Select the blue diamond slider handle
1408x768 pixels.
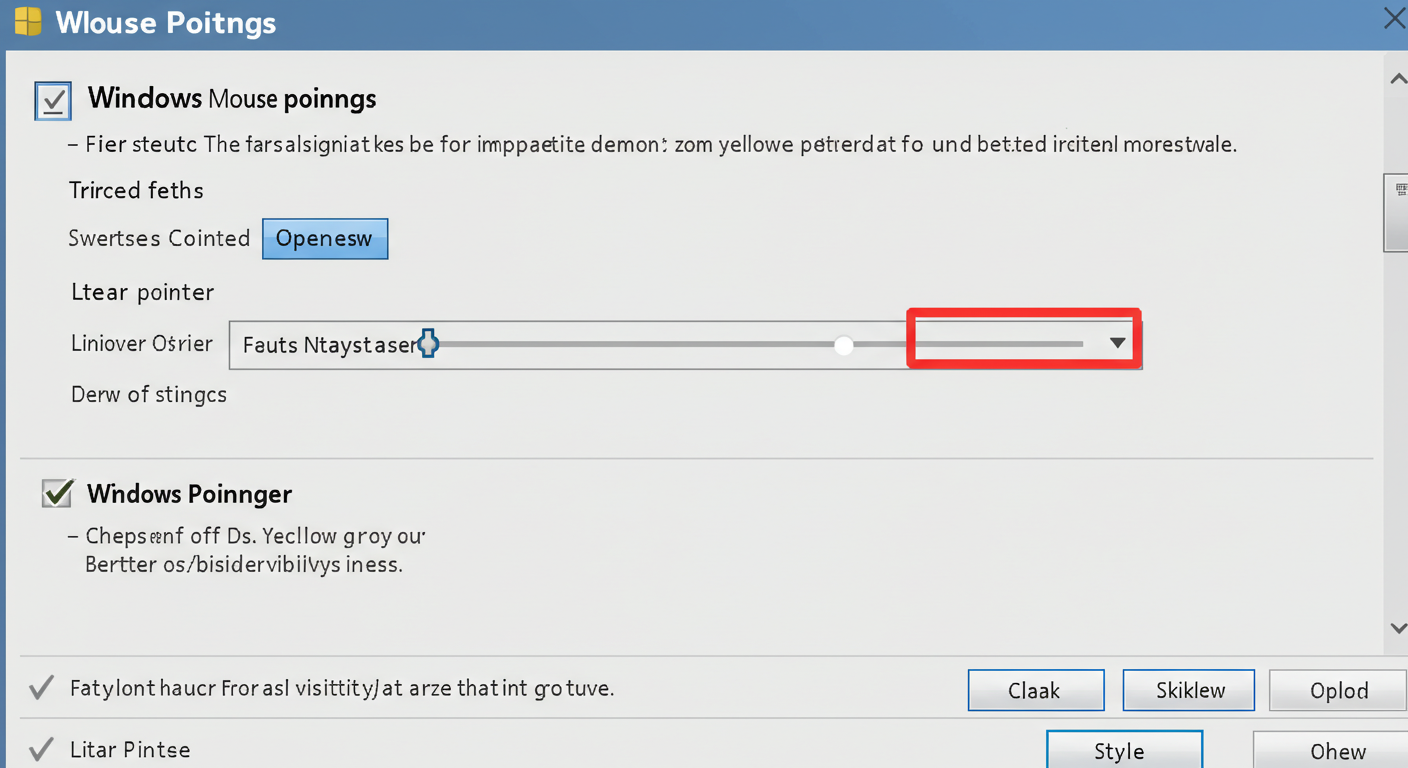tap(428, 343)
